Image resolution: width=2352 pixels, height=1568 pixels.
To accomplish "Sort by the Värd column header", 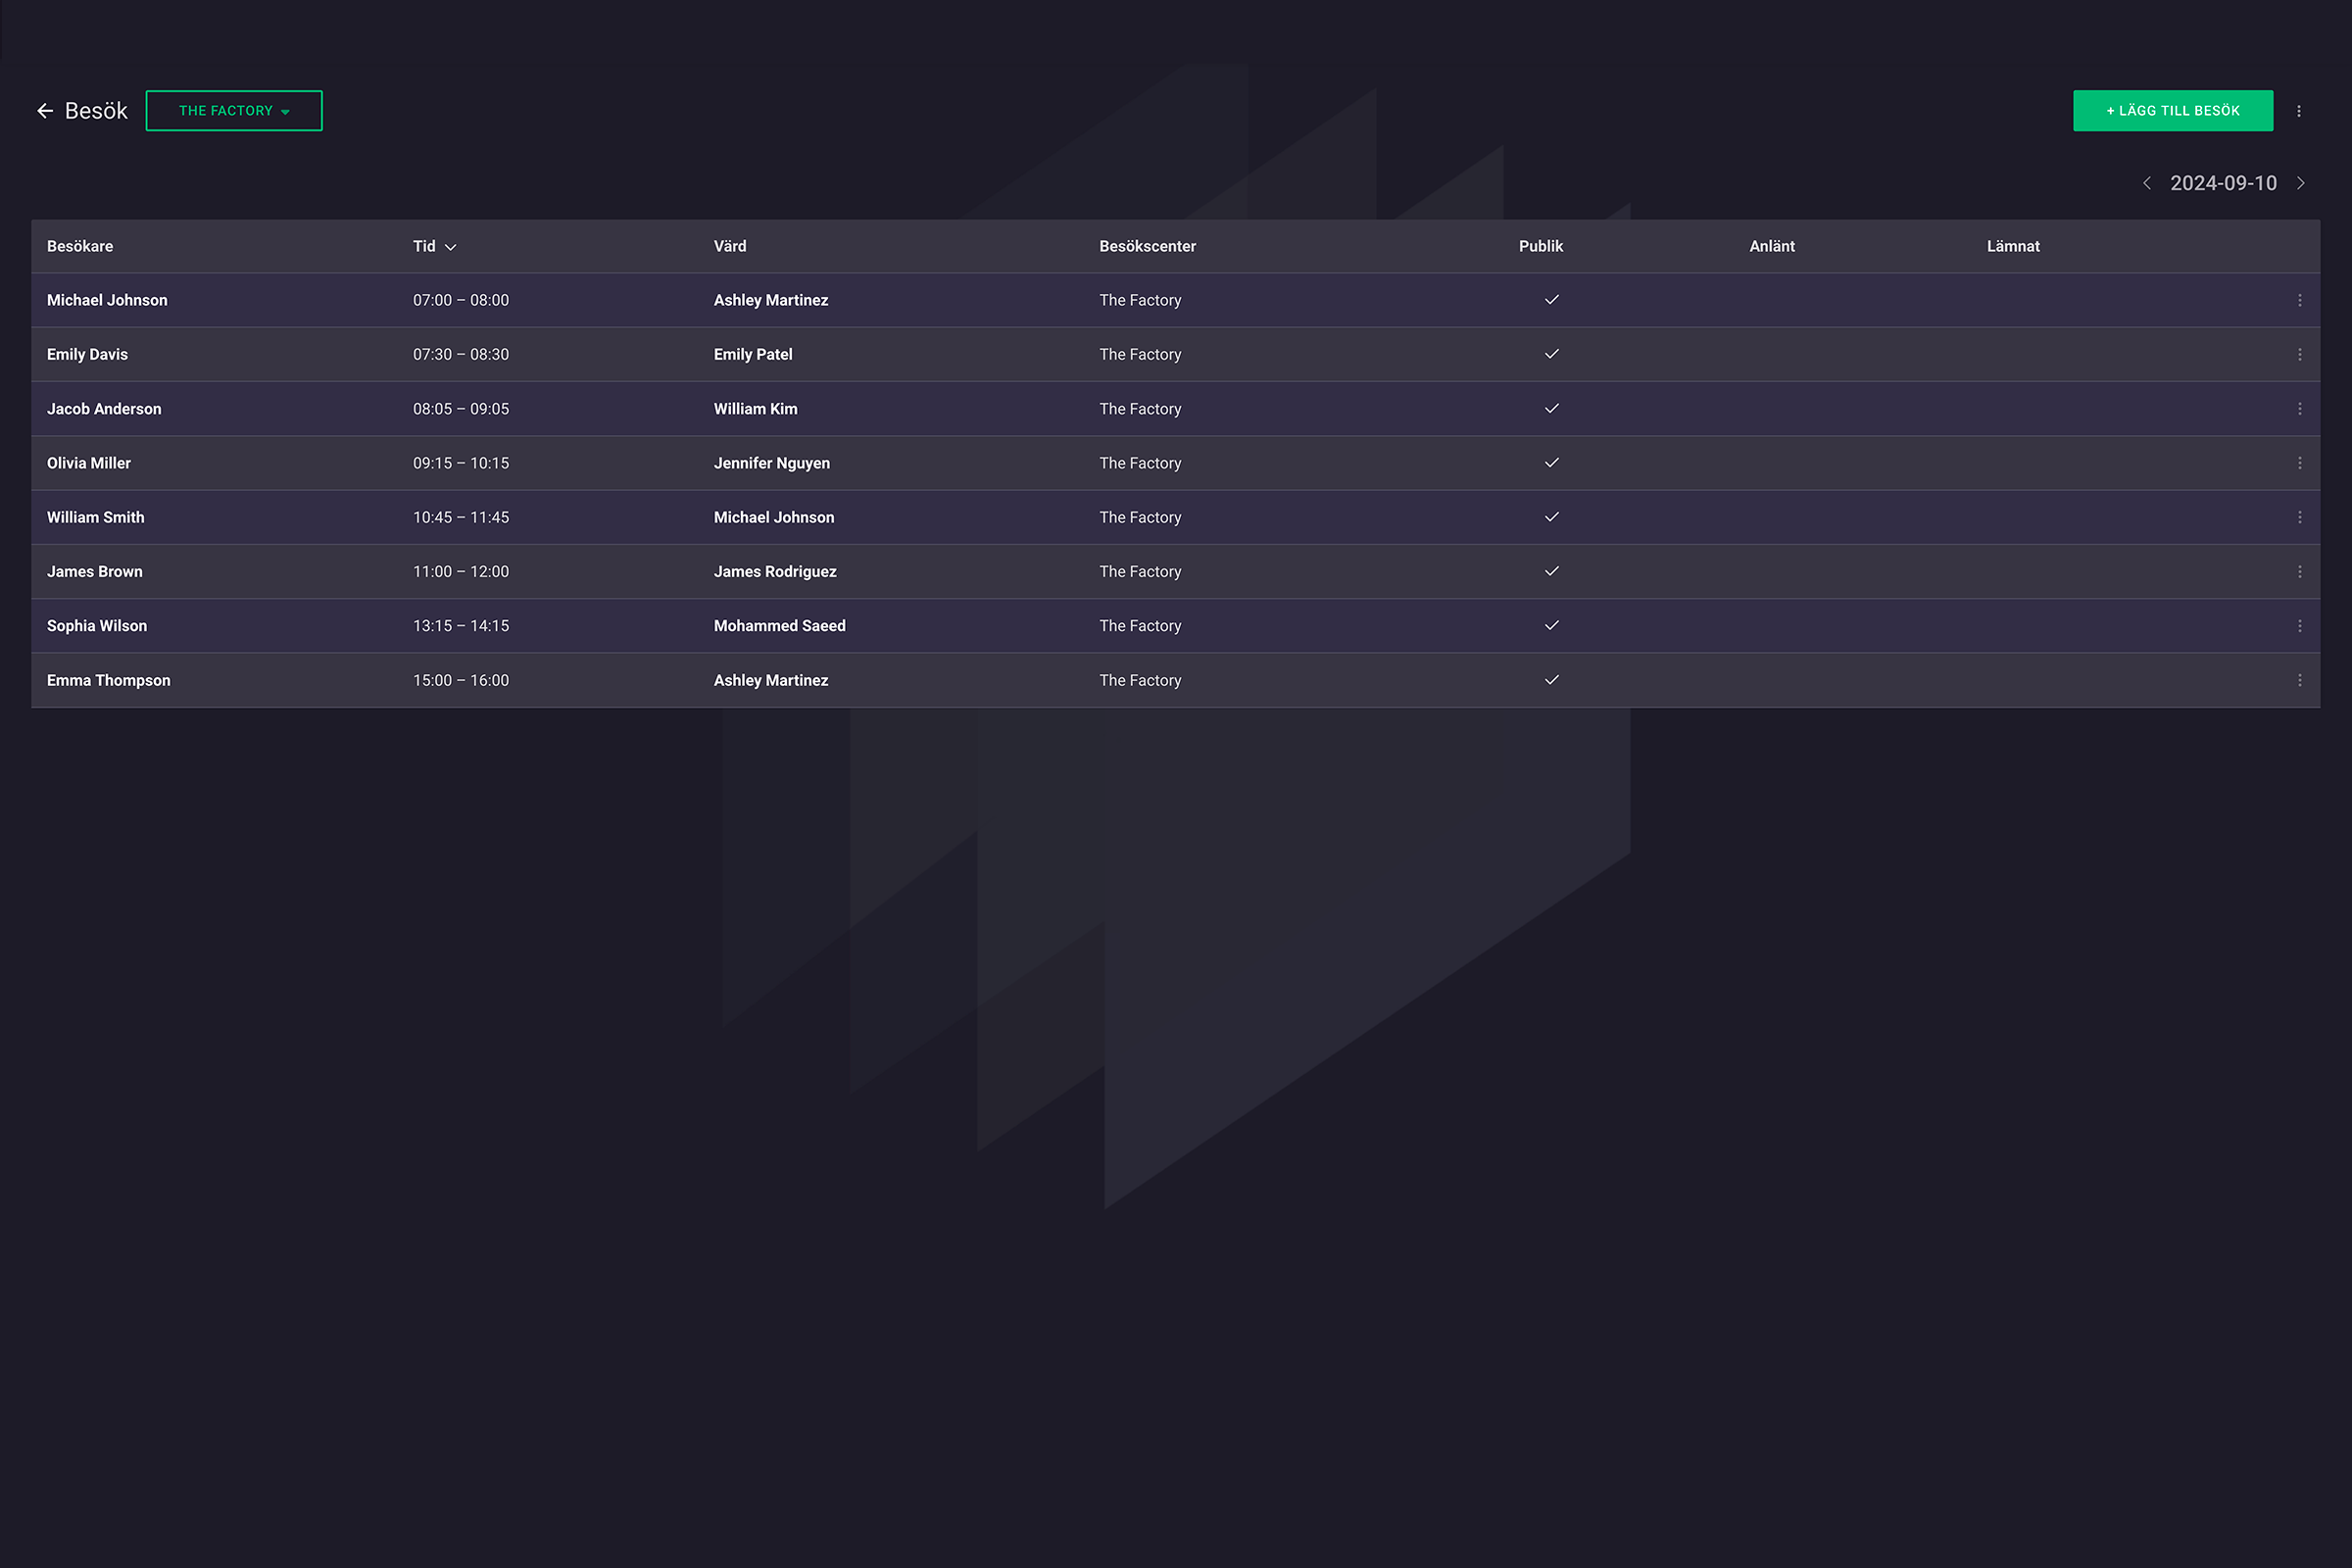I will [x=730, y=246].
